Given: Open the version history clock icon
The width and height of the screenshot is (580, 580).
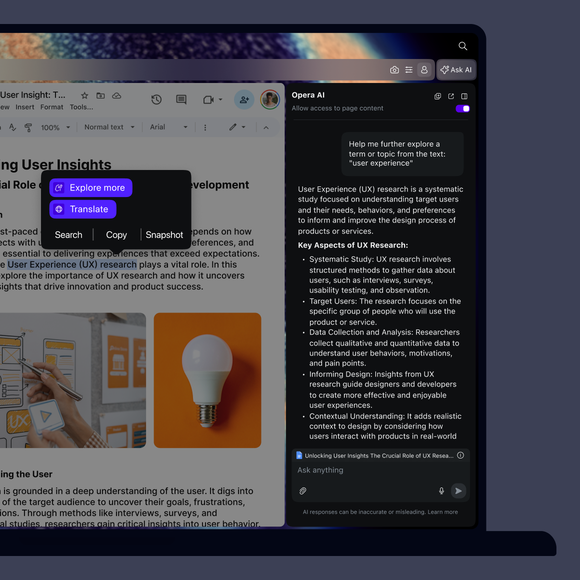Looking at the screenshot, I should (x=156, y=99).
